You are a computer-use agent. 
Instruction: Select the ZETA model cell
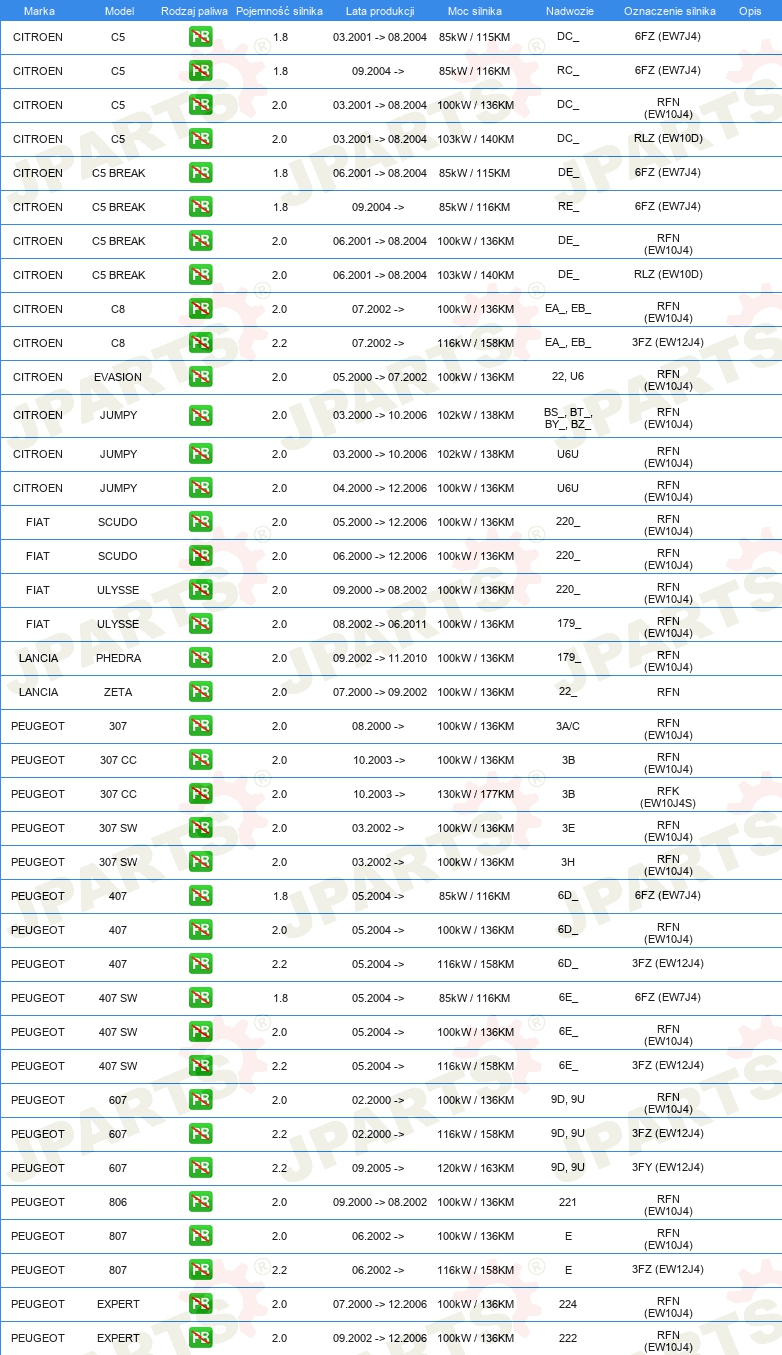click(x=118, y=692)
